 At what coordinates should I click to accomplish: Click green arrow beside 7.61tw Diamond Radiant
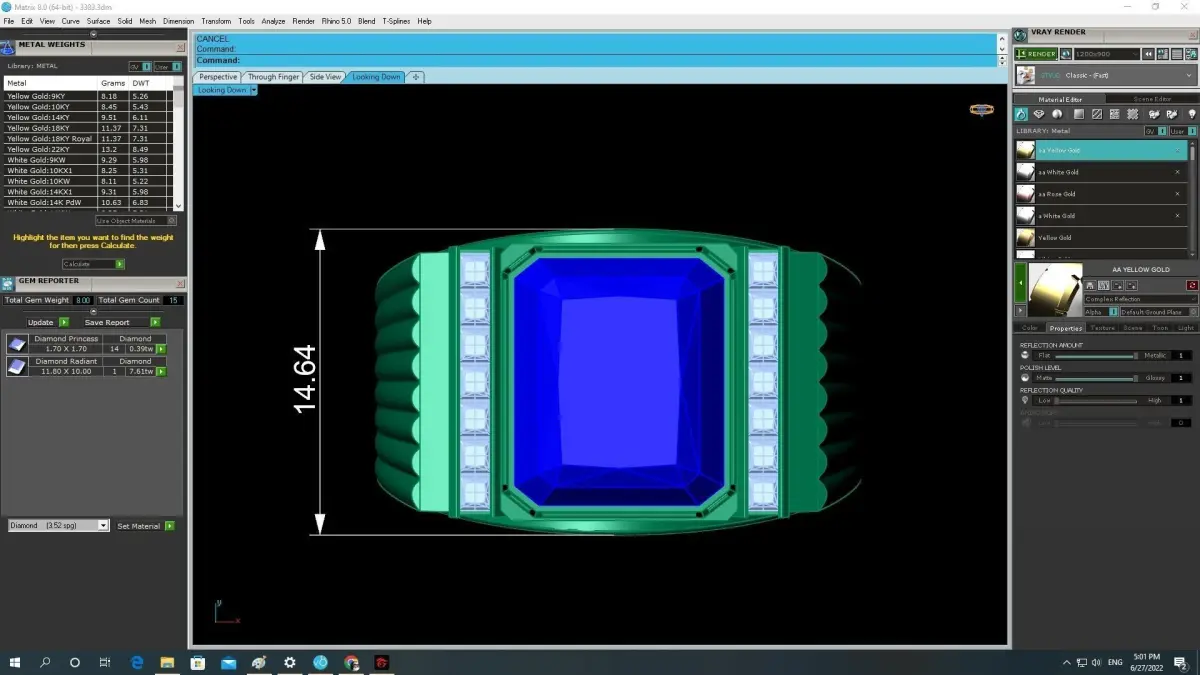click(161, 371)
